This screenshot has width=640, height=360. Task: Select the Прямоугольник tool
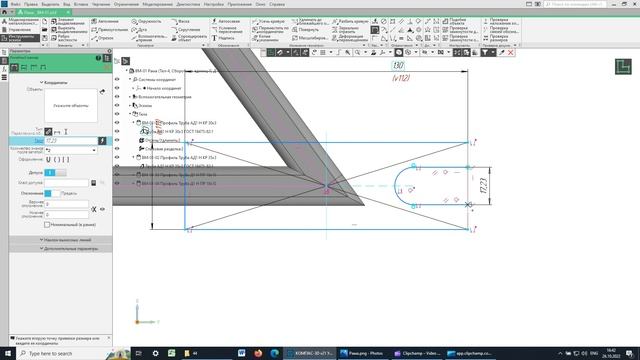pos(109,30)
